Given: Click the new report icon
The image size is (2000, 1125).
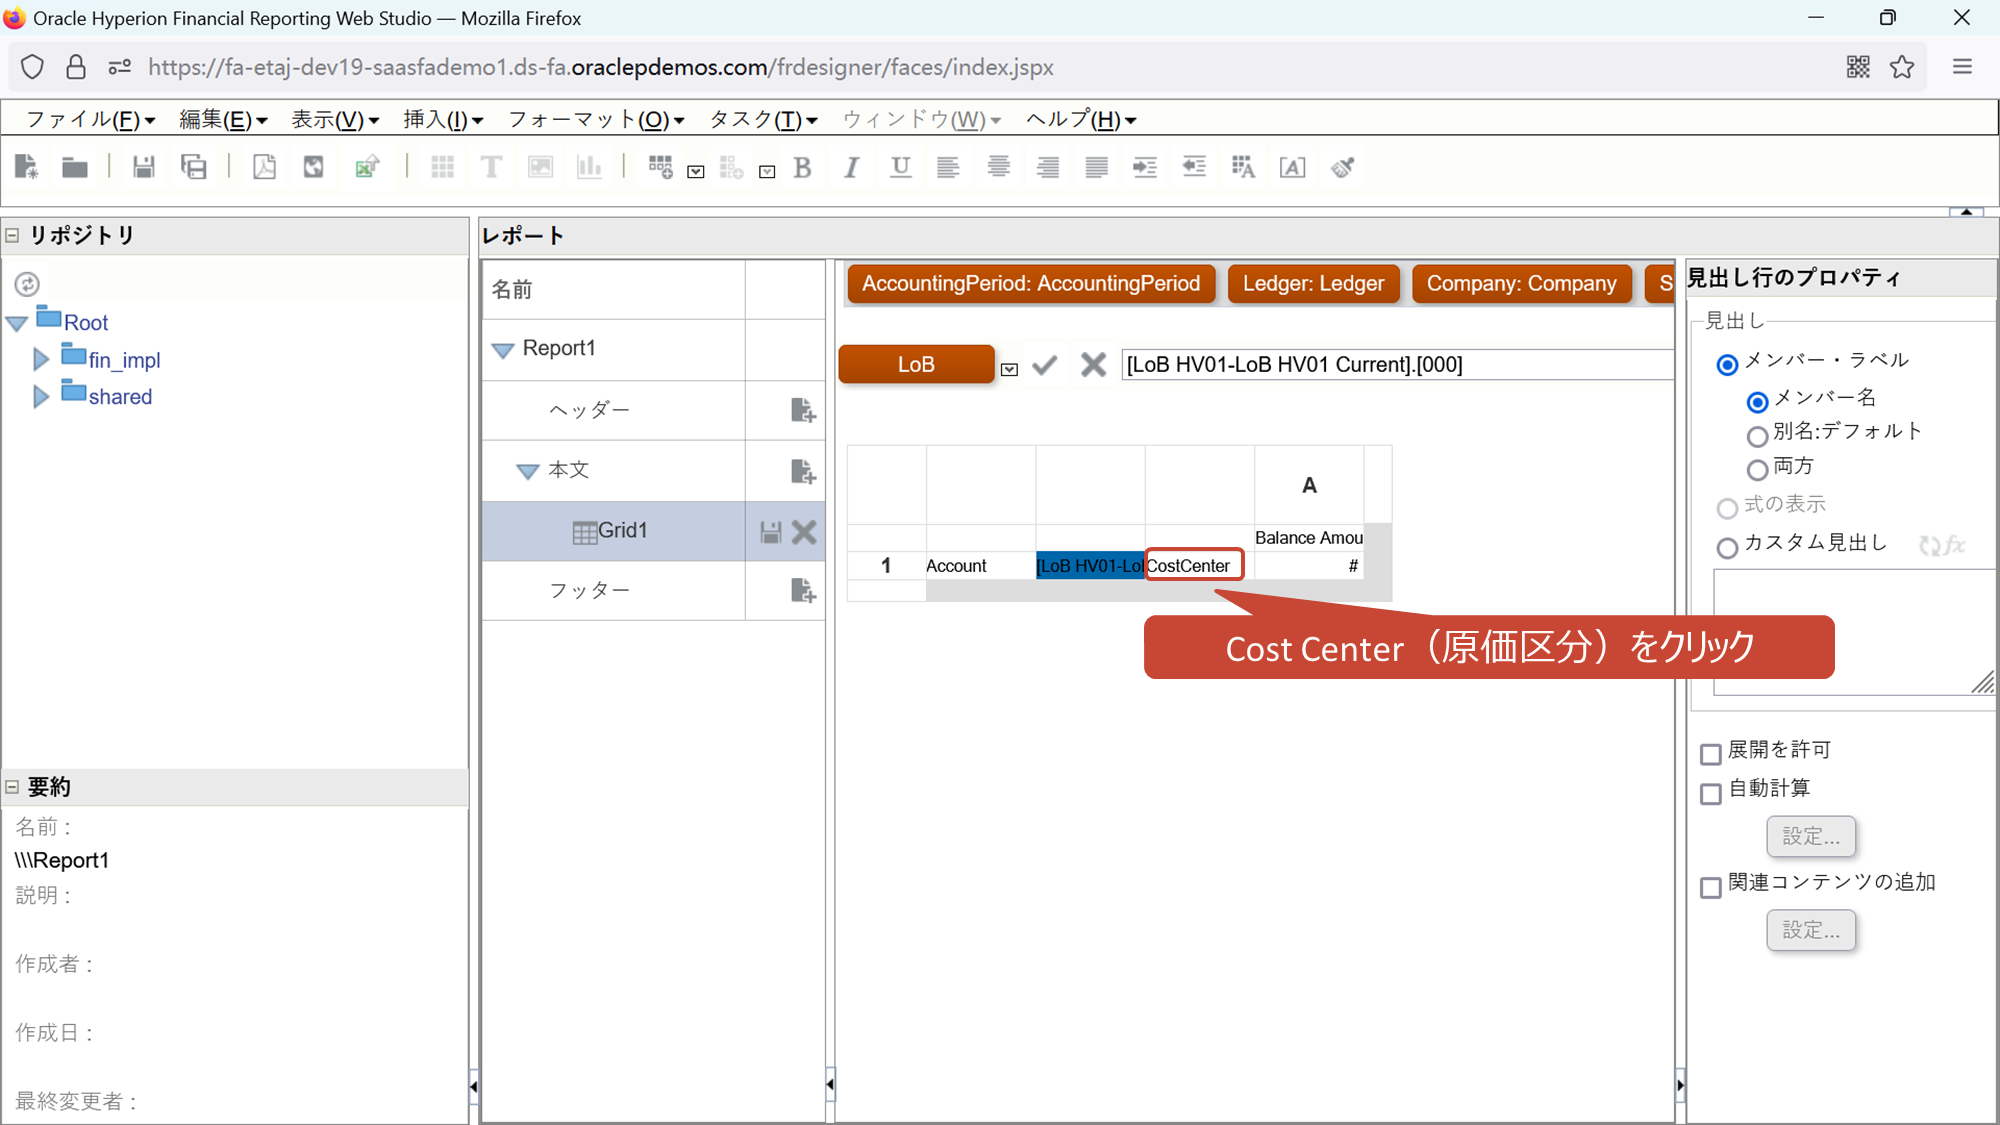Looking at the screenshot, I should pos(26,167).
